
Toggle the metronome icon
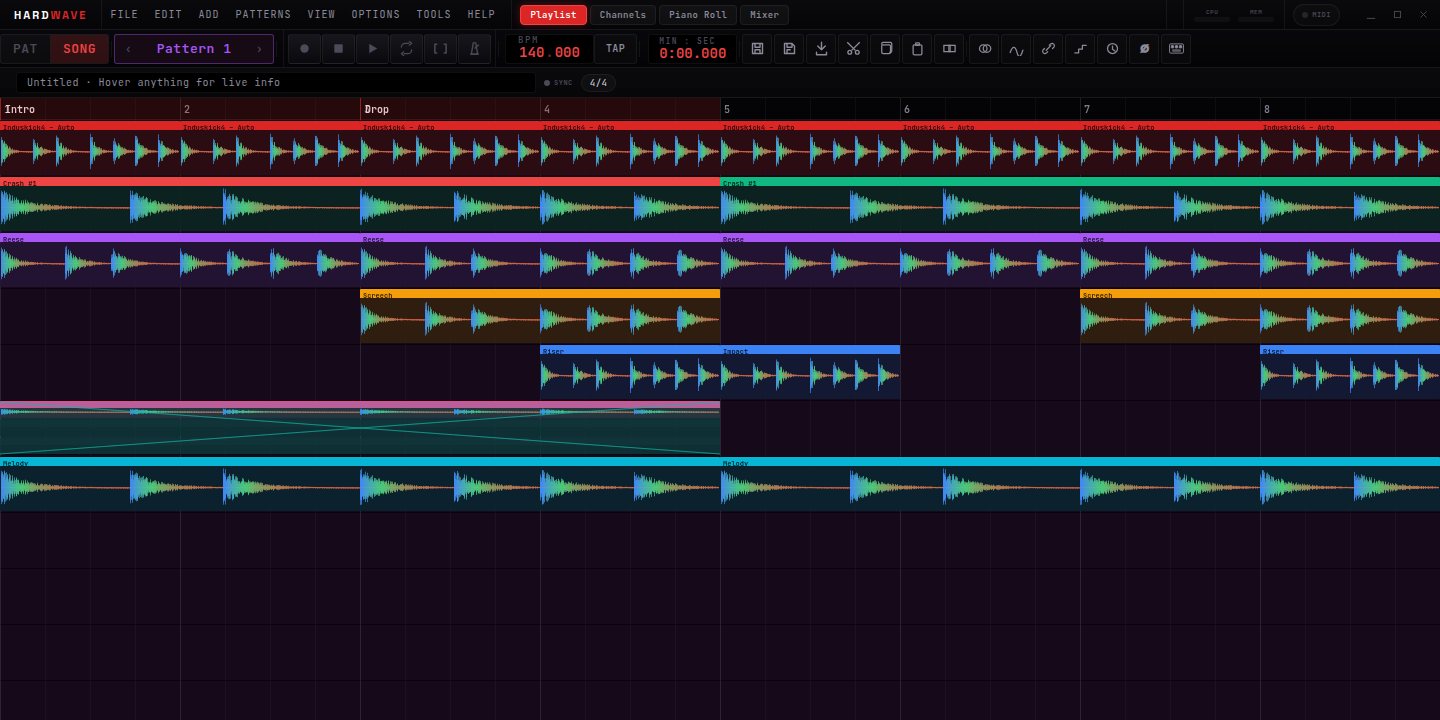coord(474,49)
